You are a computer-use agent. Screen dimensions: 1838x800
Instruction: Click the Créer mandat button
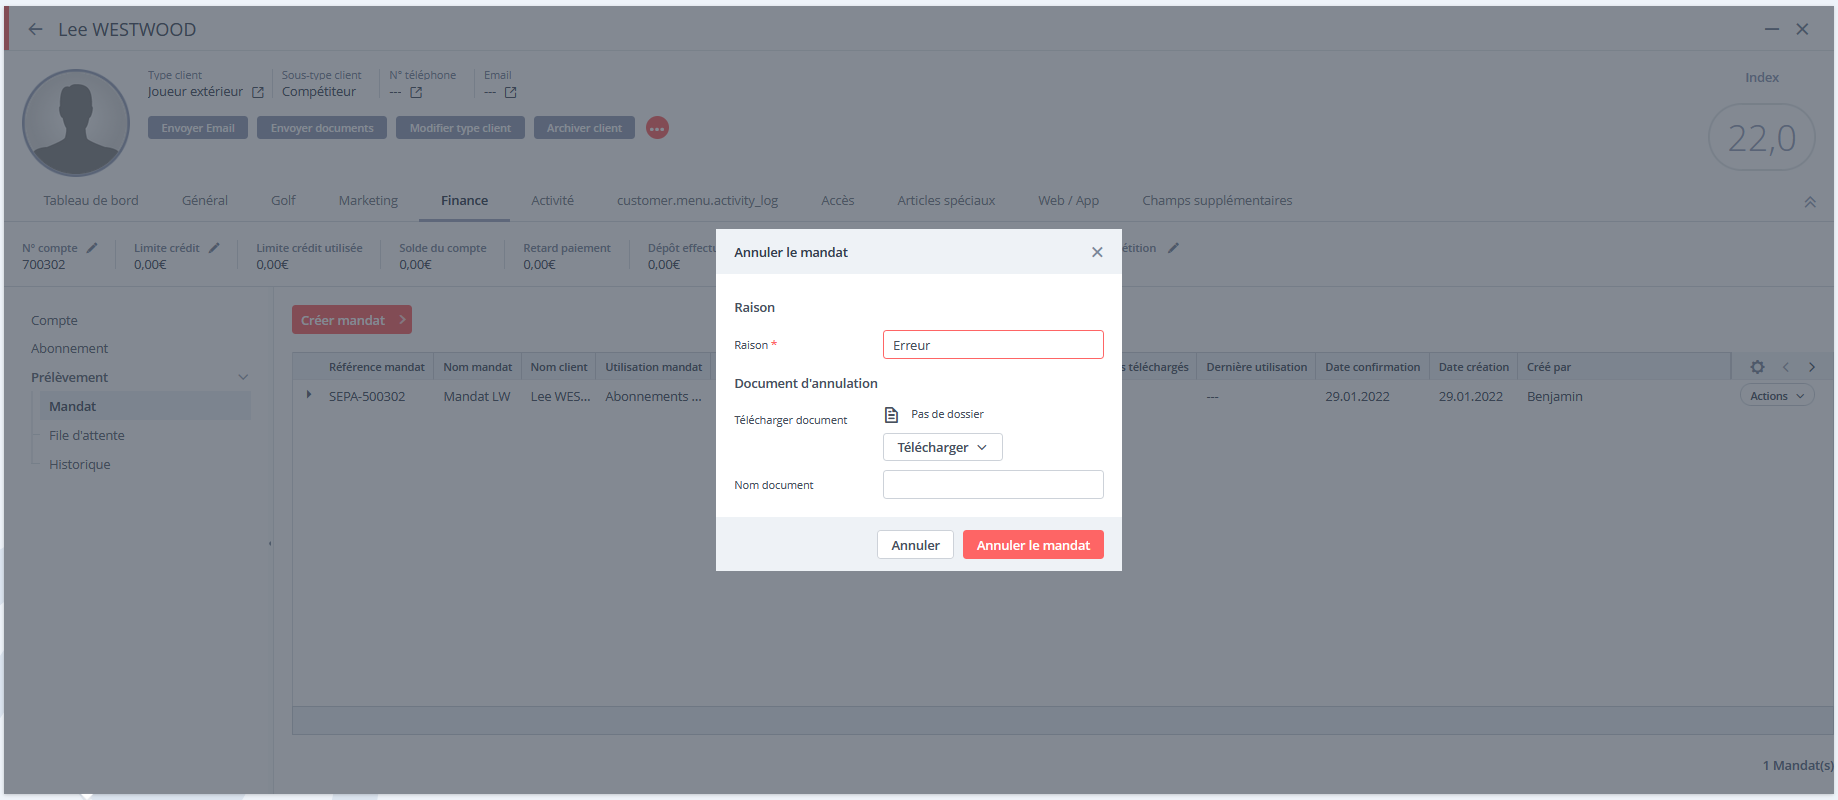[x=352, y=320]
